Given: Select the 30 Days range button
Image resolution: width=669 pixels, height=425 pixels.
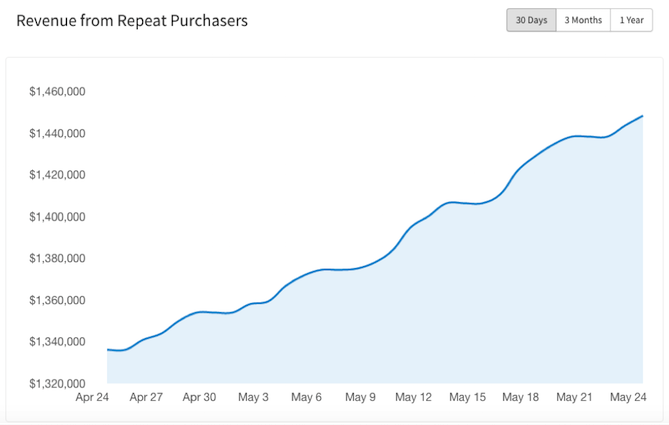Looking at the screenshot, I should pyautogui.click(x=531, y=20).
